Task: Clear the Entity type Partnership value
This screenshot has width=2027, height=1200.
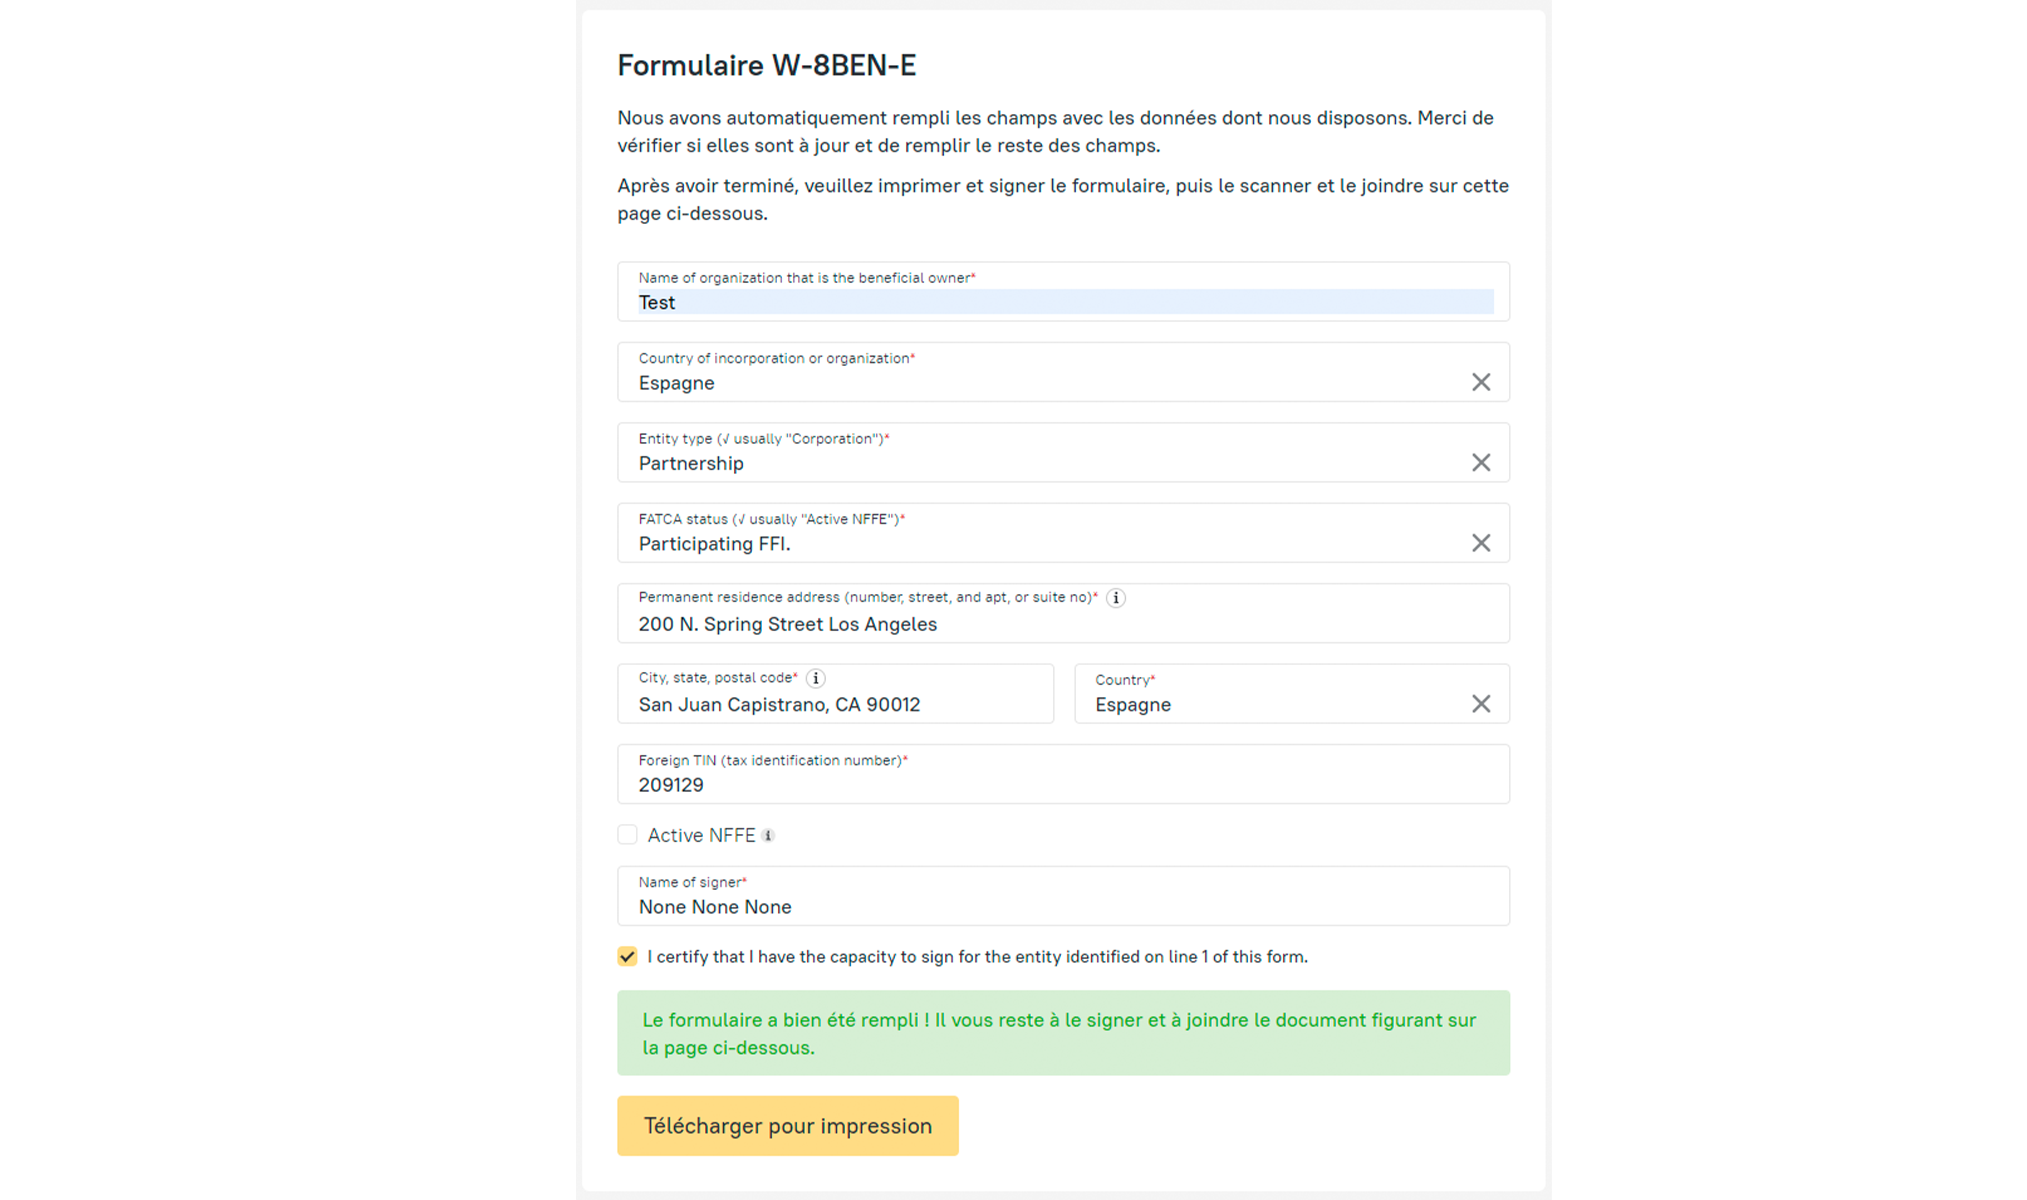Action: click(x=1481, y=463)
